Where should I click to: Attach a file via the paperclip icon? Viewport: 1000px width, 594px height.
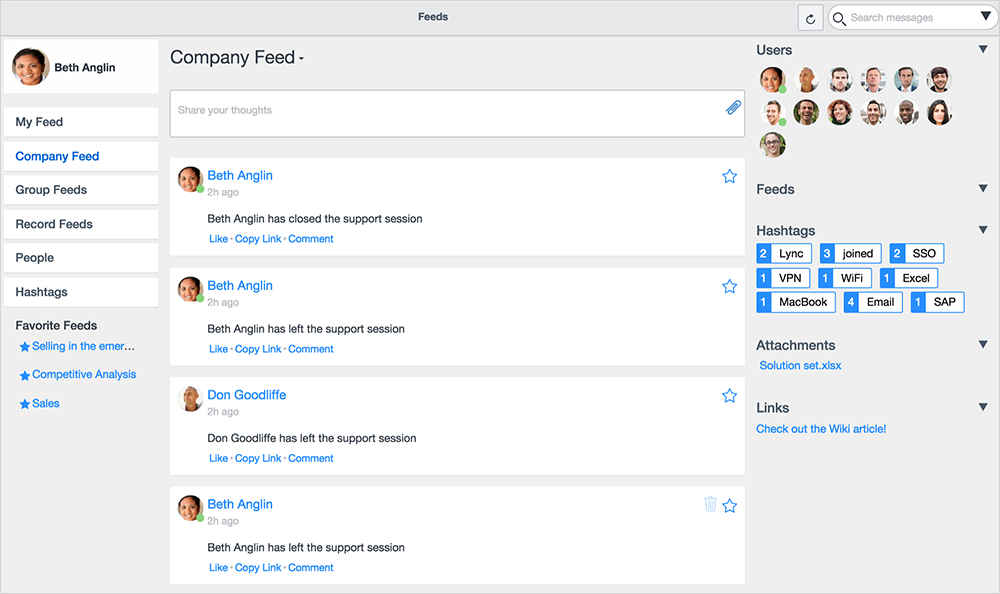[x=733, y=106]
